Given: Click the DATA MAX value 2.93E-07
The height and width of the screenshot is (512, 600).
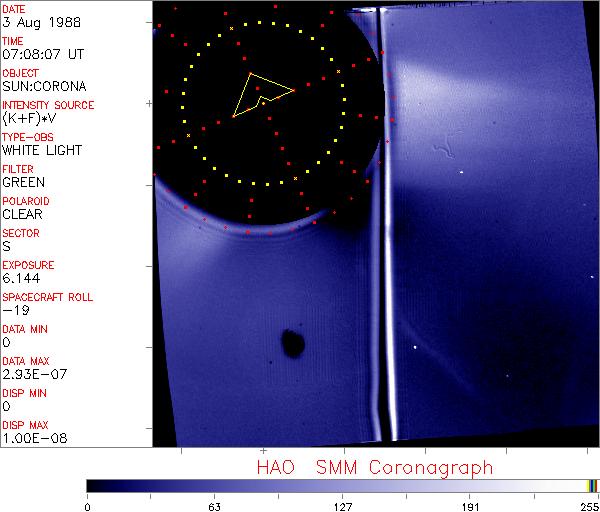Looking at the screenshot, I should pyautogui.click(x=31, y=374).
